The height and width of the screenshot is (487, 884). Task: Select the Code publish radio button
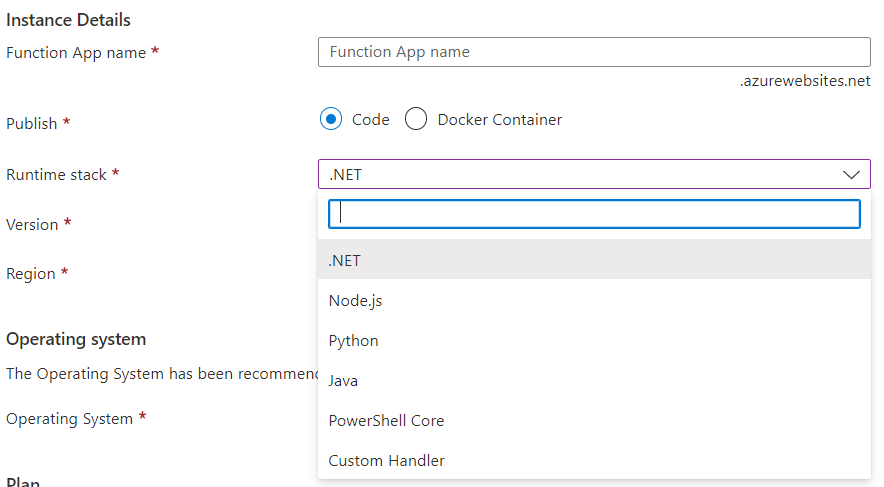point(331,119)
